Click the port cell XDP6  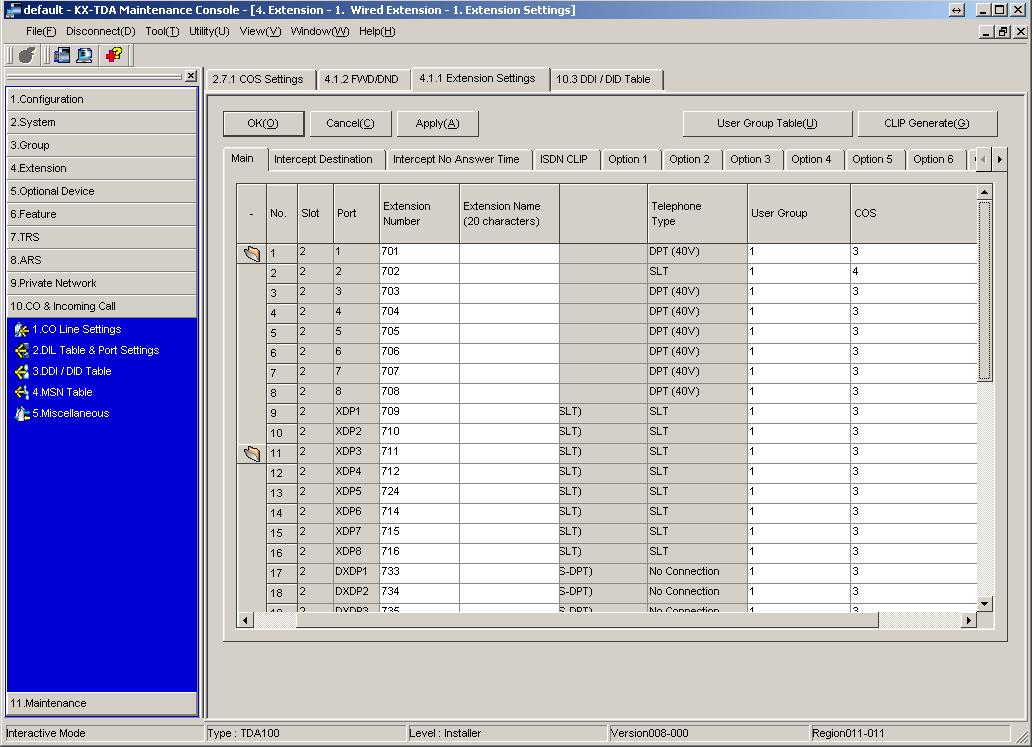pos(356,513)
